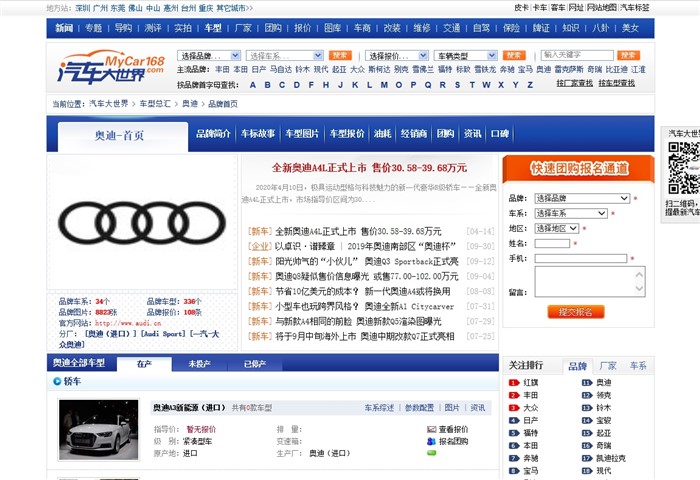Click 凯迪拉克 in brand ranking
The image size is (700, 480).
(611, 458)
